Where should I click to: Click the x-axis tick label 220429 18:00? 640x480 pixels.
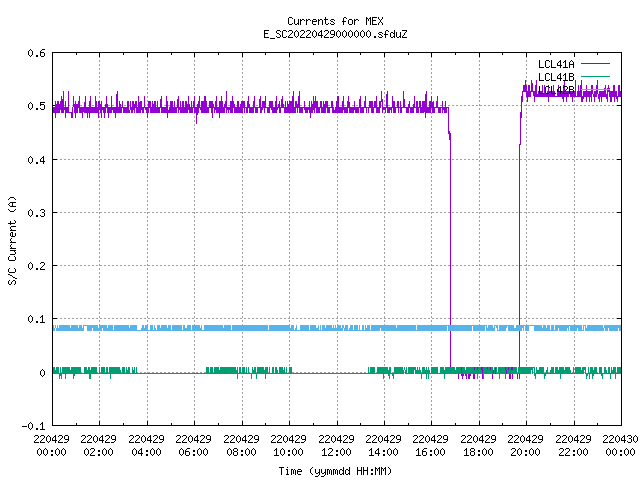click(x=478, y=446)
